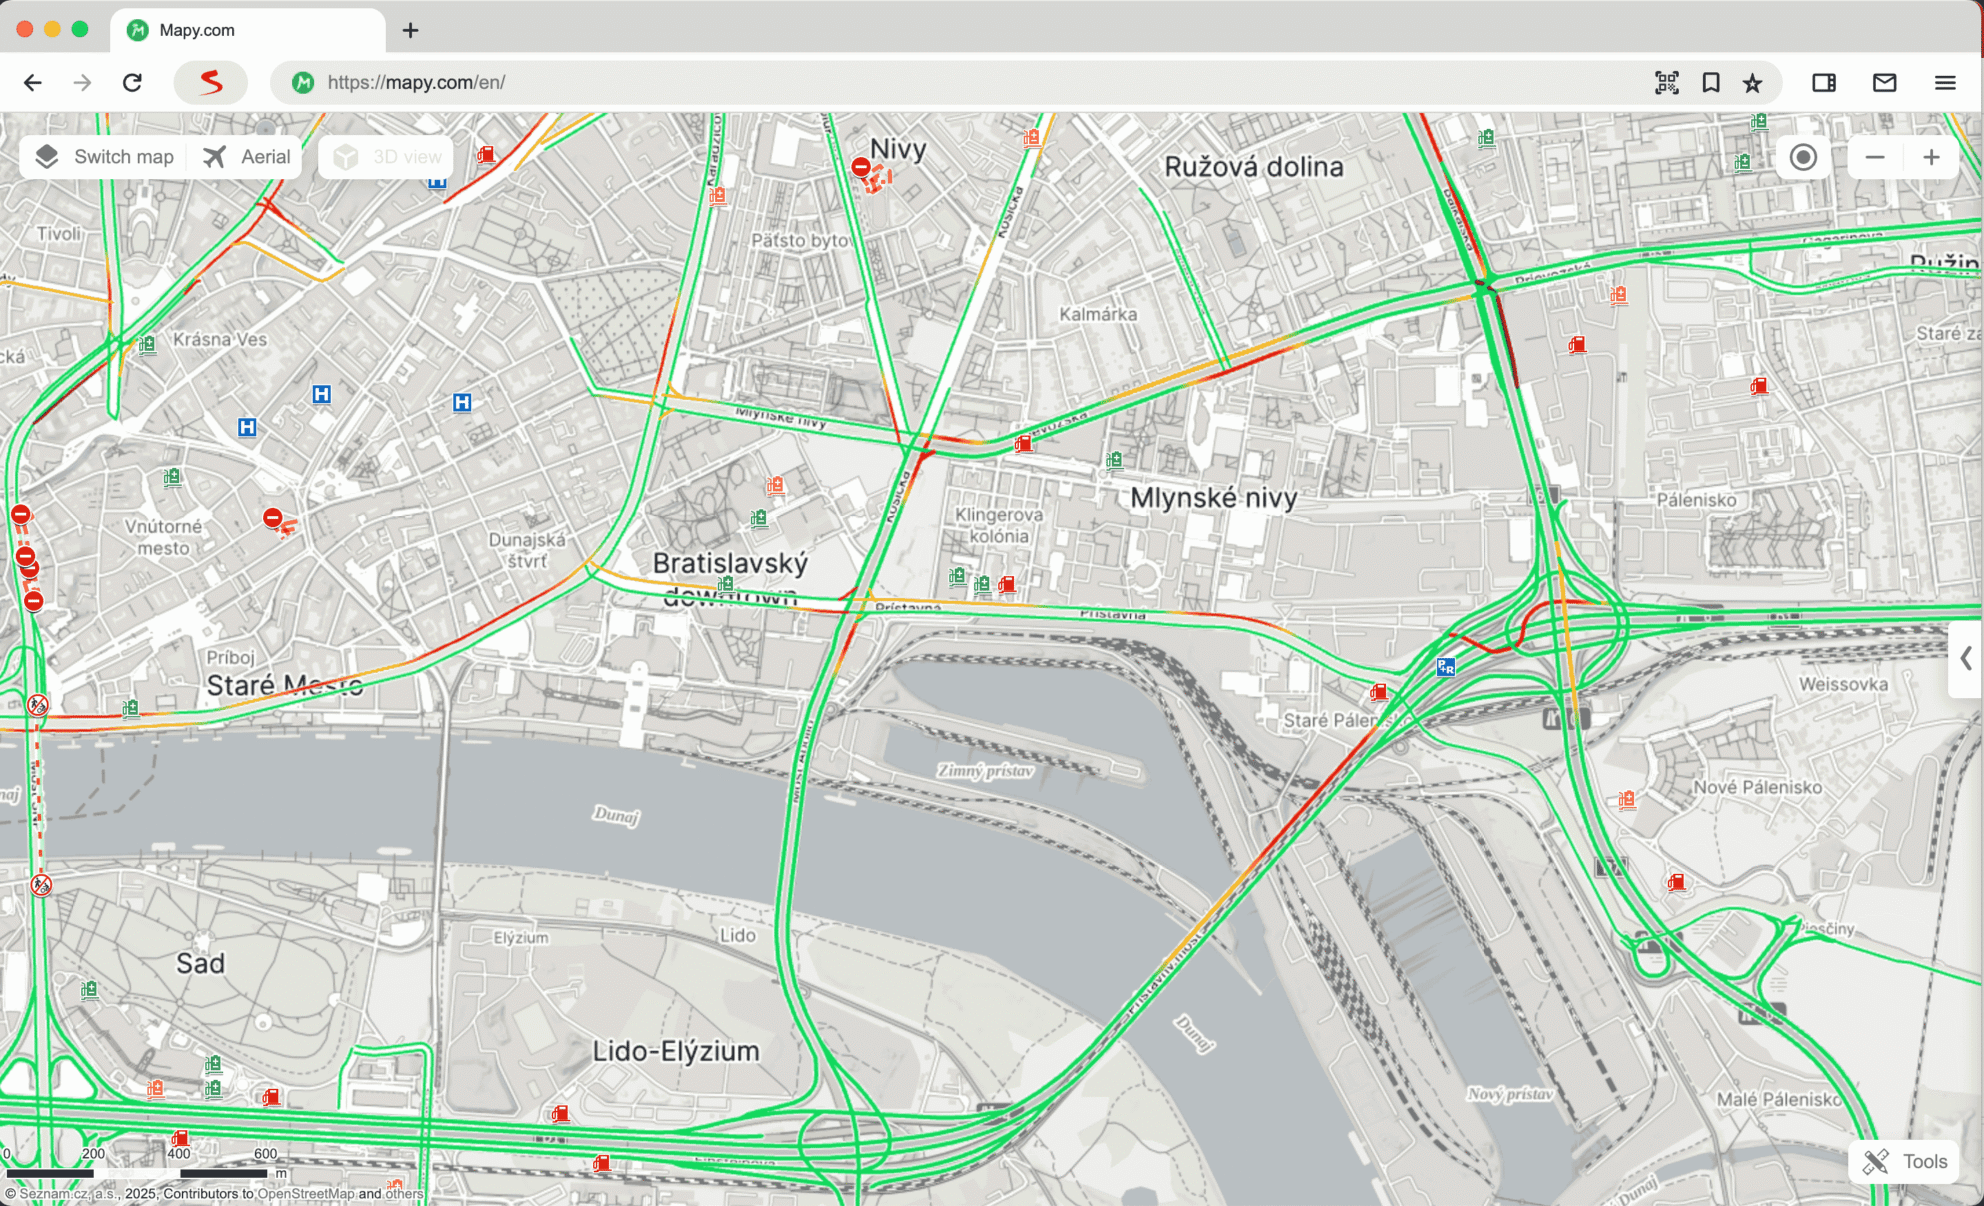Click the red Seznam S icon
The height and width of the screenshot is (1206, 1984).
pos(211,82)
